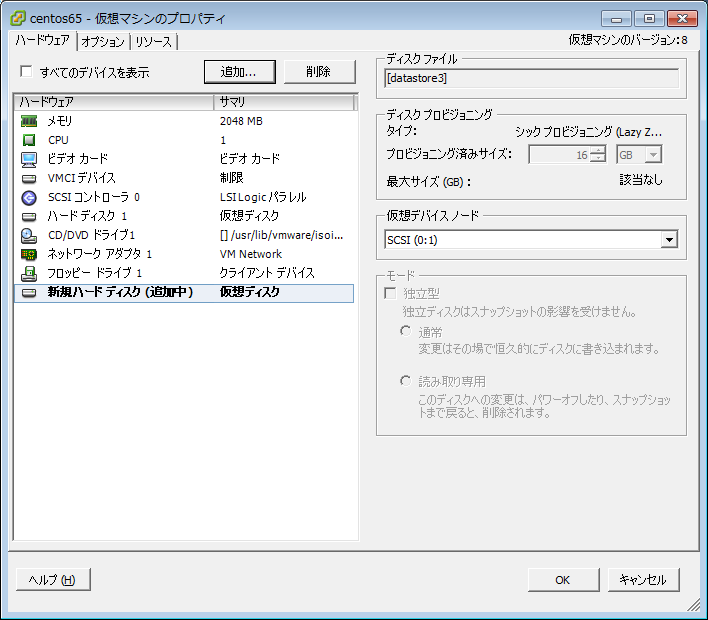Image resolution: width=708 pixels, height=620 pixels.
Task: Click the 'ビデオ カード' hardware row label
Action: pos(78,159)
